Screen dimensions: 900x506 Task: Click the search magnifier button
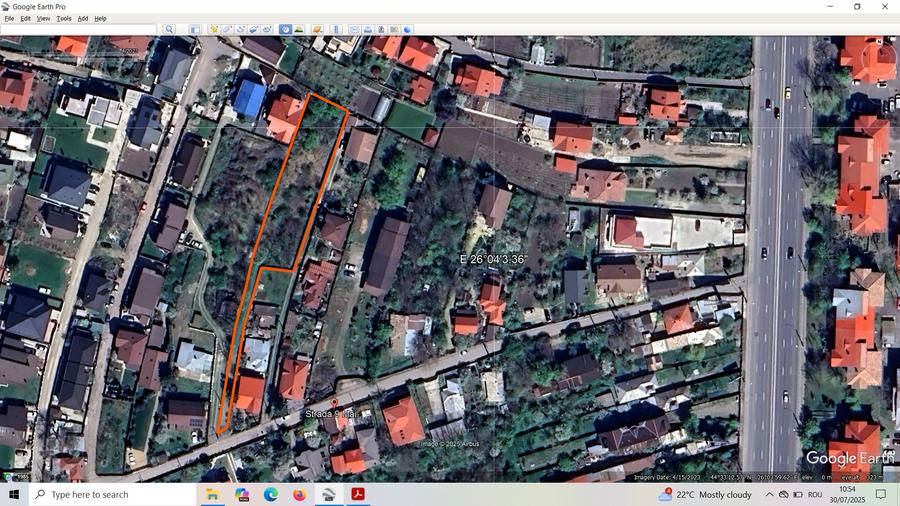coord(169,29)
